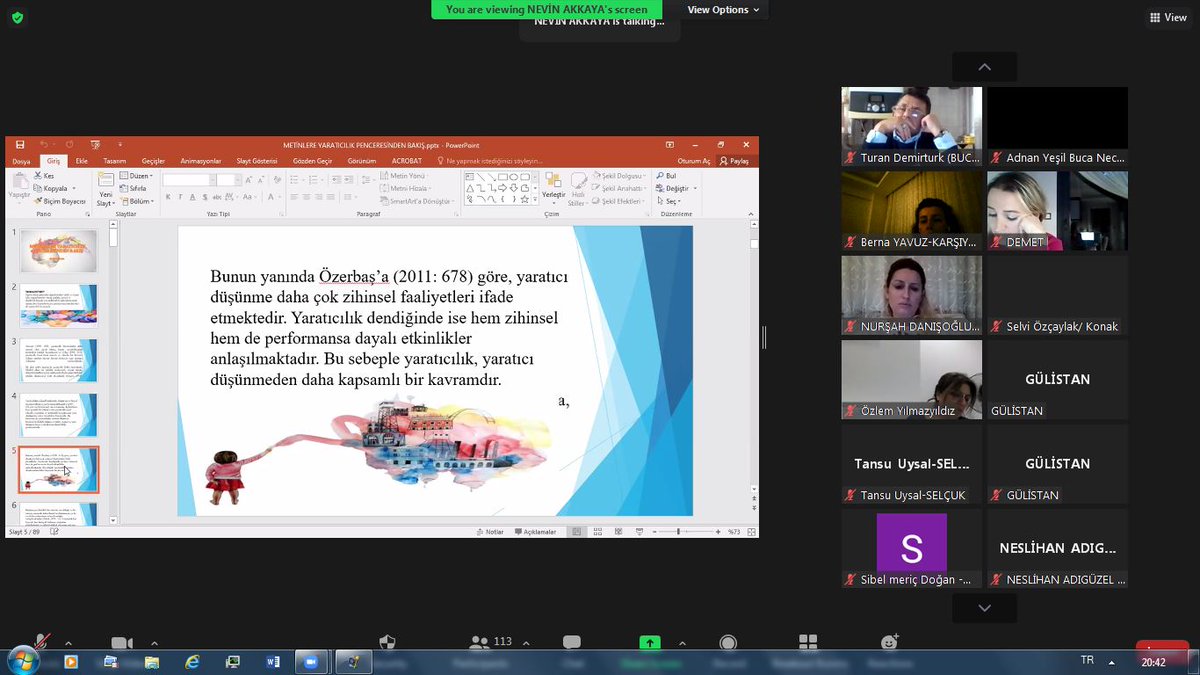Screen dimensions: 1200x675
Task: Toggle the Zoom camera video button
Action: [x=122, y=643]
